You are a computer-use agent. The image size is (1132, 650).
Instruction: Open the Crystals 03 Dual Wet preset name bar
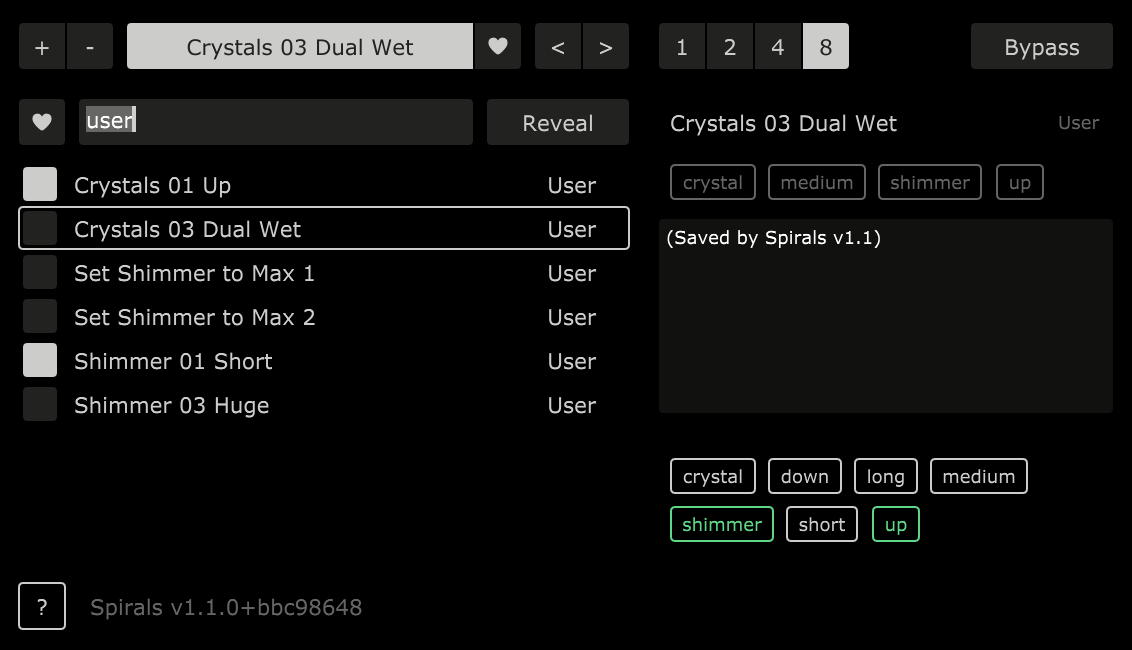coord(299,47)
